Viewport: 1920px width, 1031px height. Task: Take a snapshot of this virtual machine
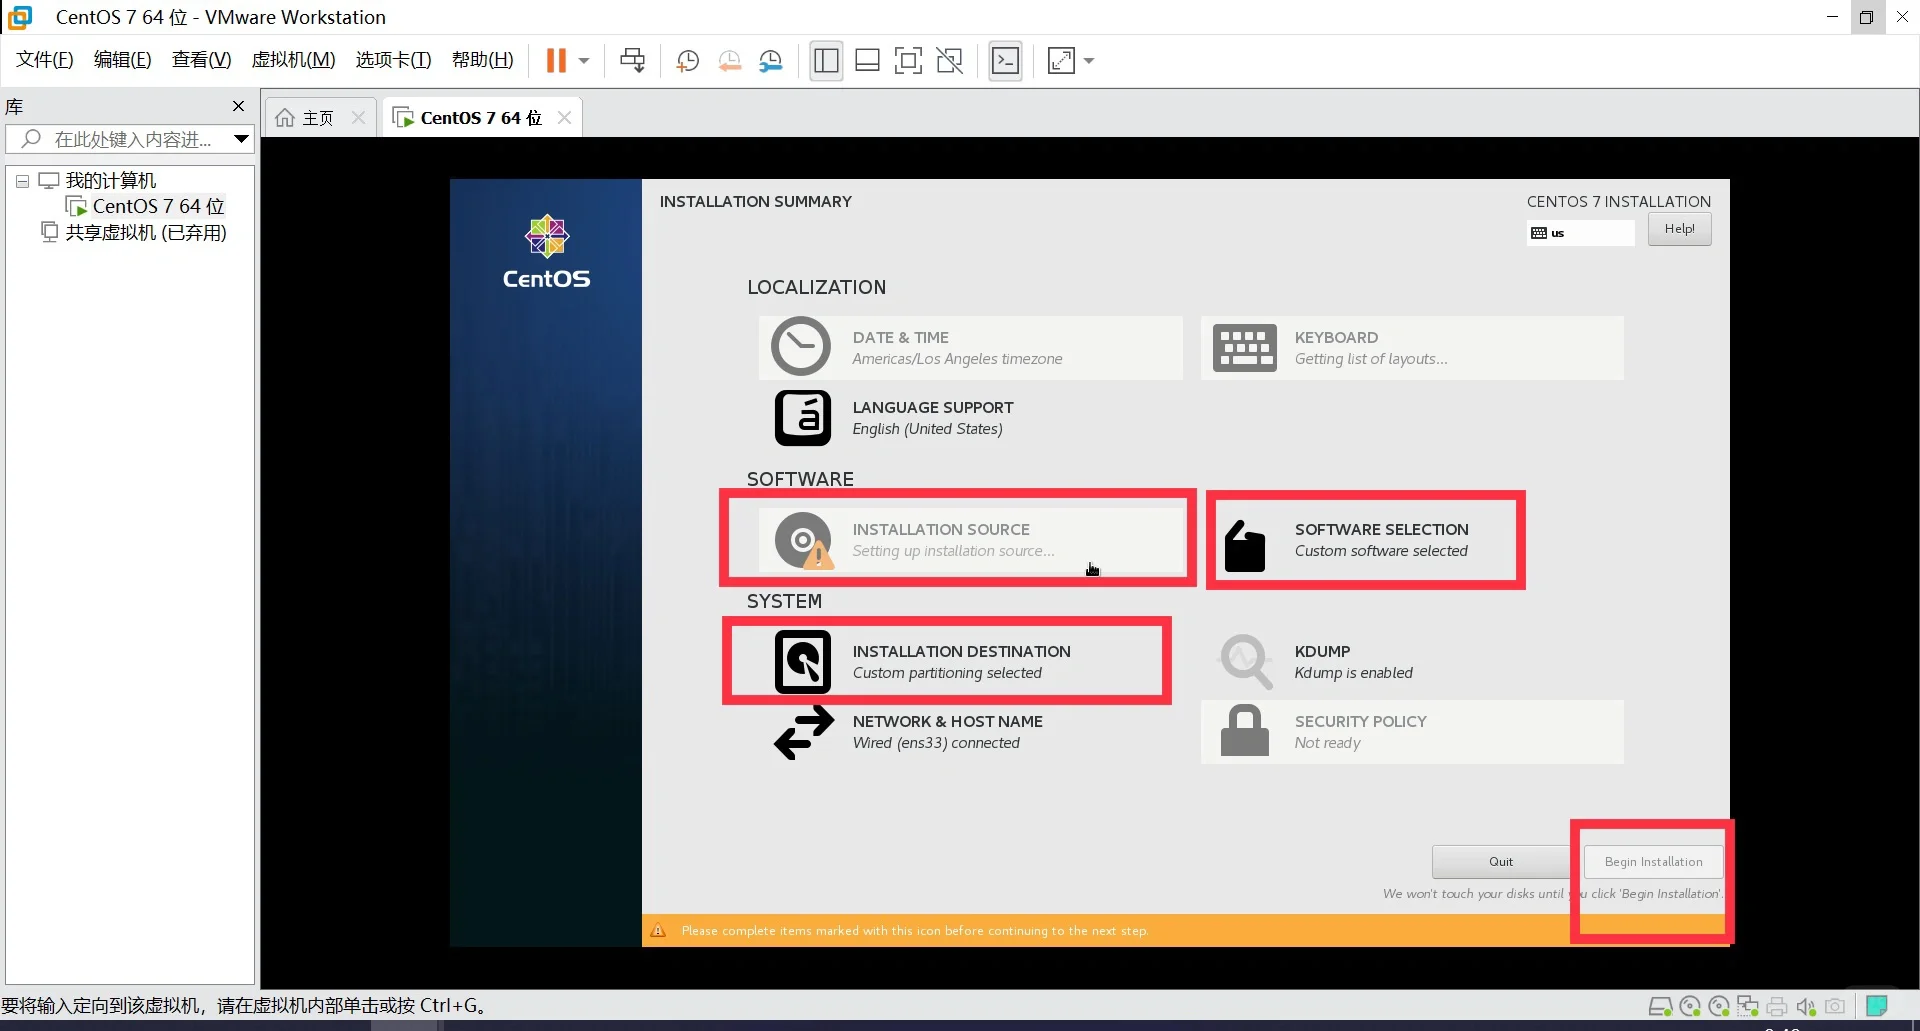pyautogui.click(x=687, y=61)
